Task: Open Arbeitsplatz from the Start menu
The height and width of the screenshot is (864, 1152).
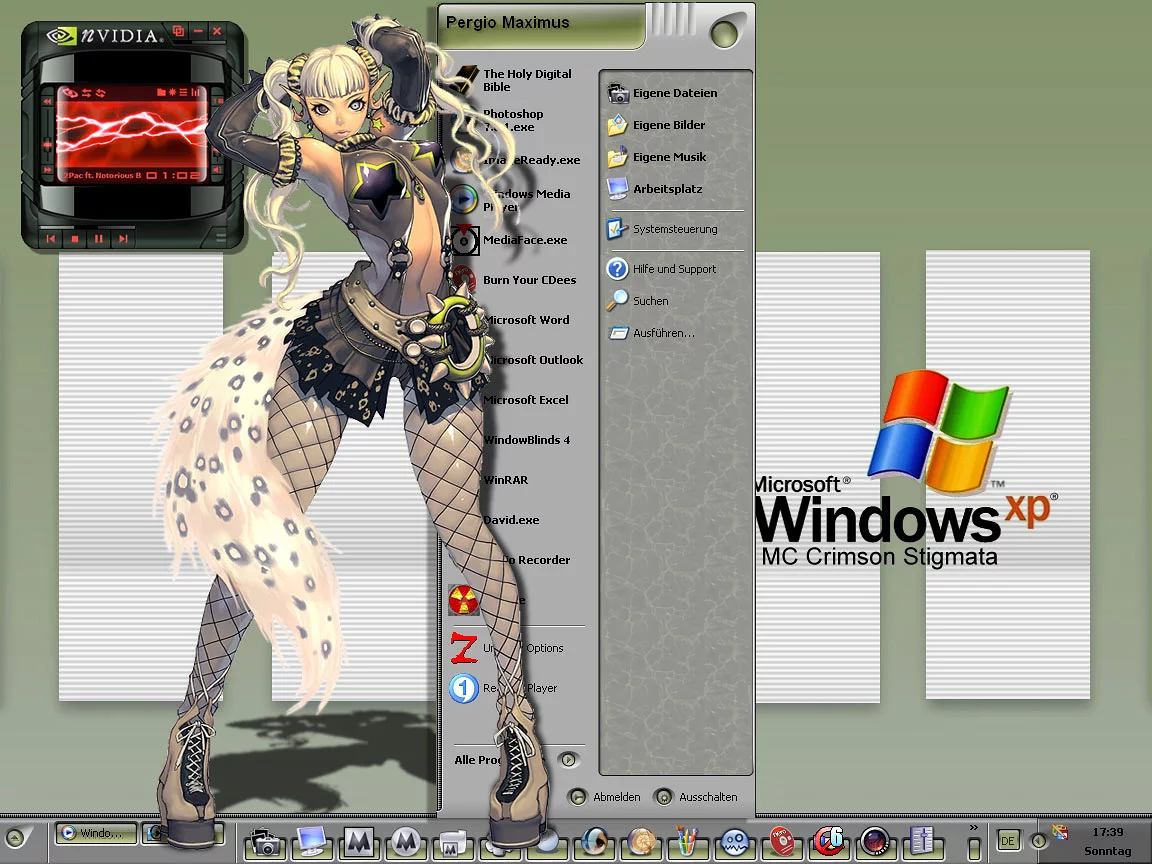Action: (x=666, y=189)
